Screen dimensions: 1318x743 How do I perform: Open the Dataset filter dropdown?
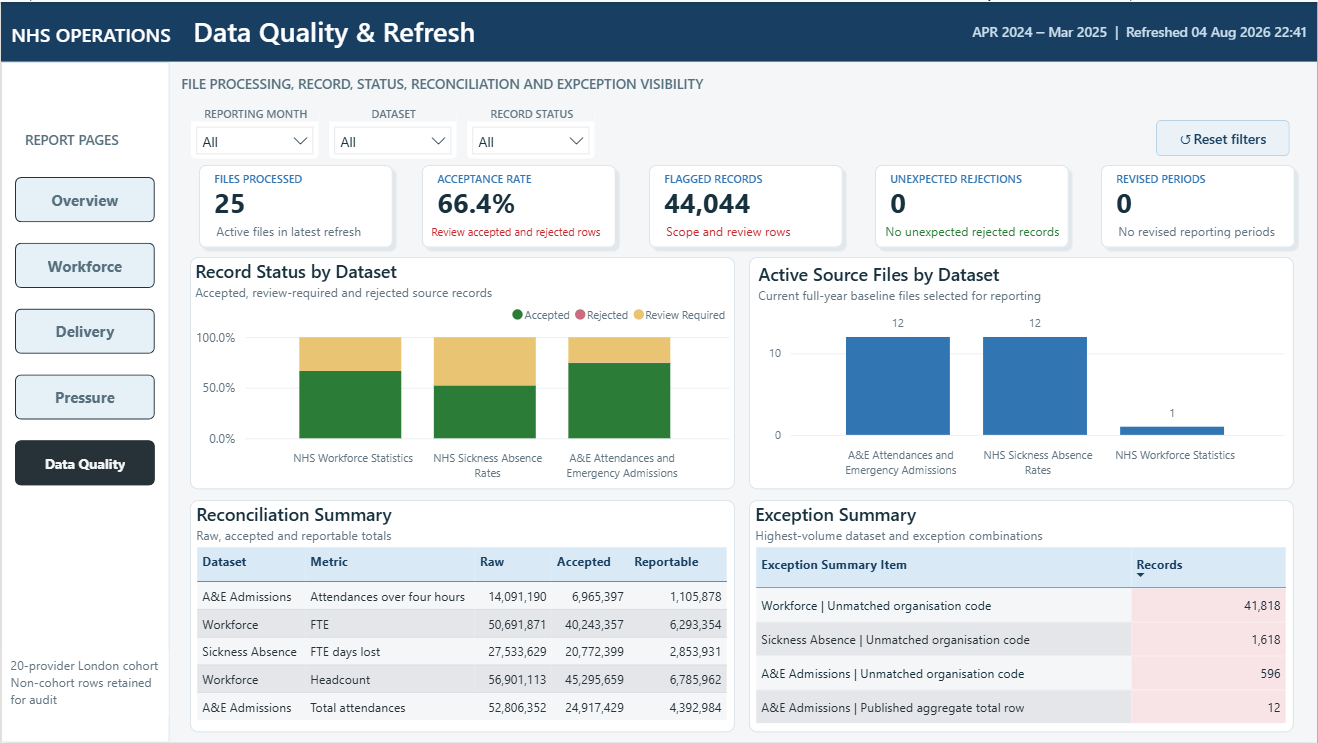pyautogui.click(x=393, y=141)
